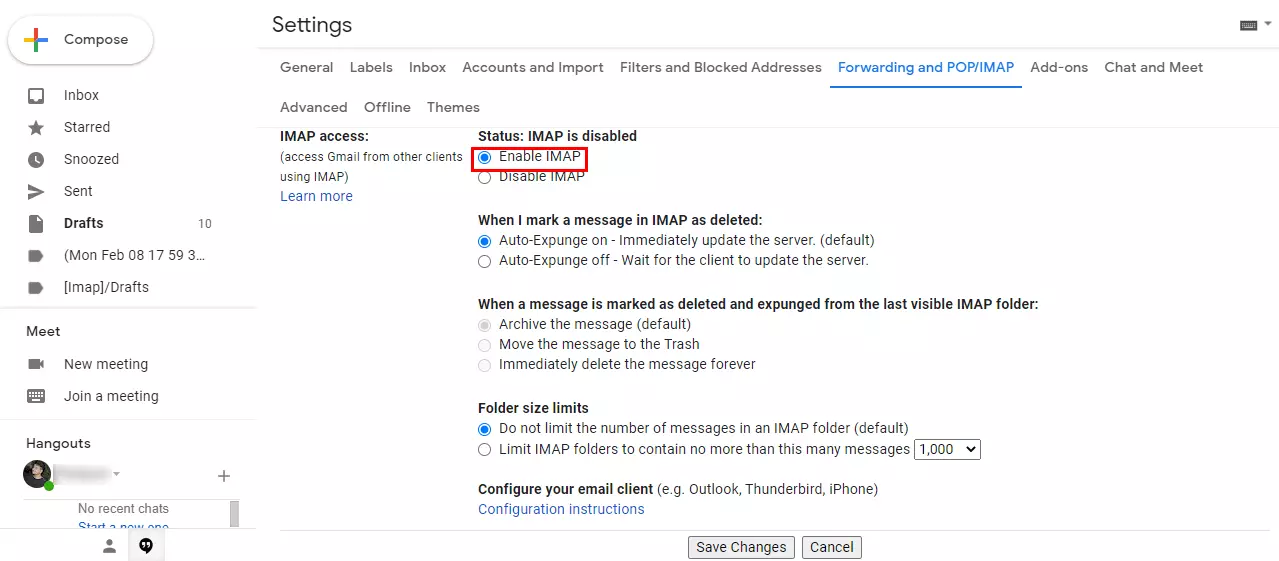
Task: Select Immediately delete the message forever
Action: tap(485, 365)
